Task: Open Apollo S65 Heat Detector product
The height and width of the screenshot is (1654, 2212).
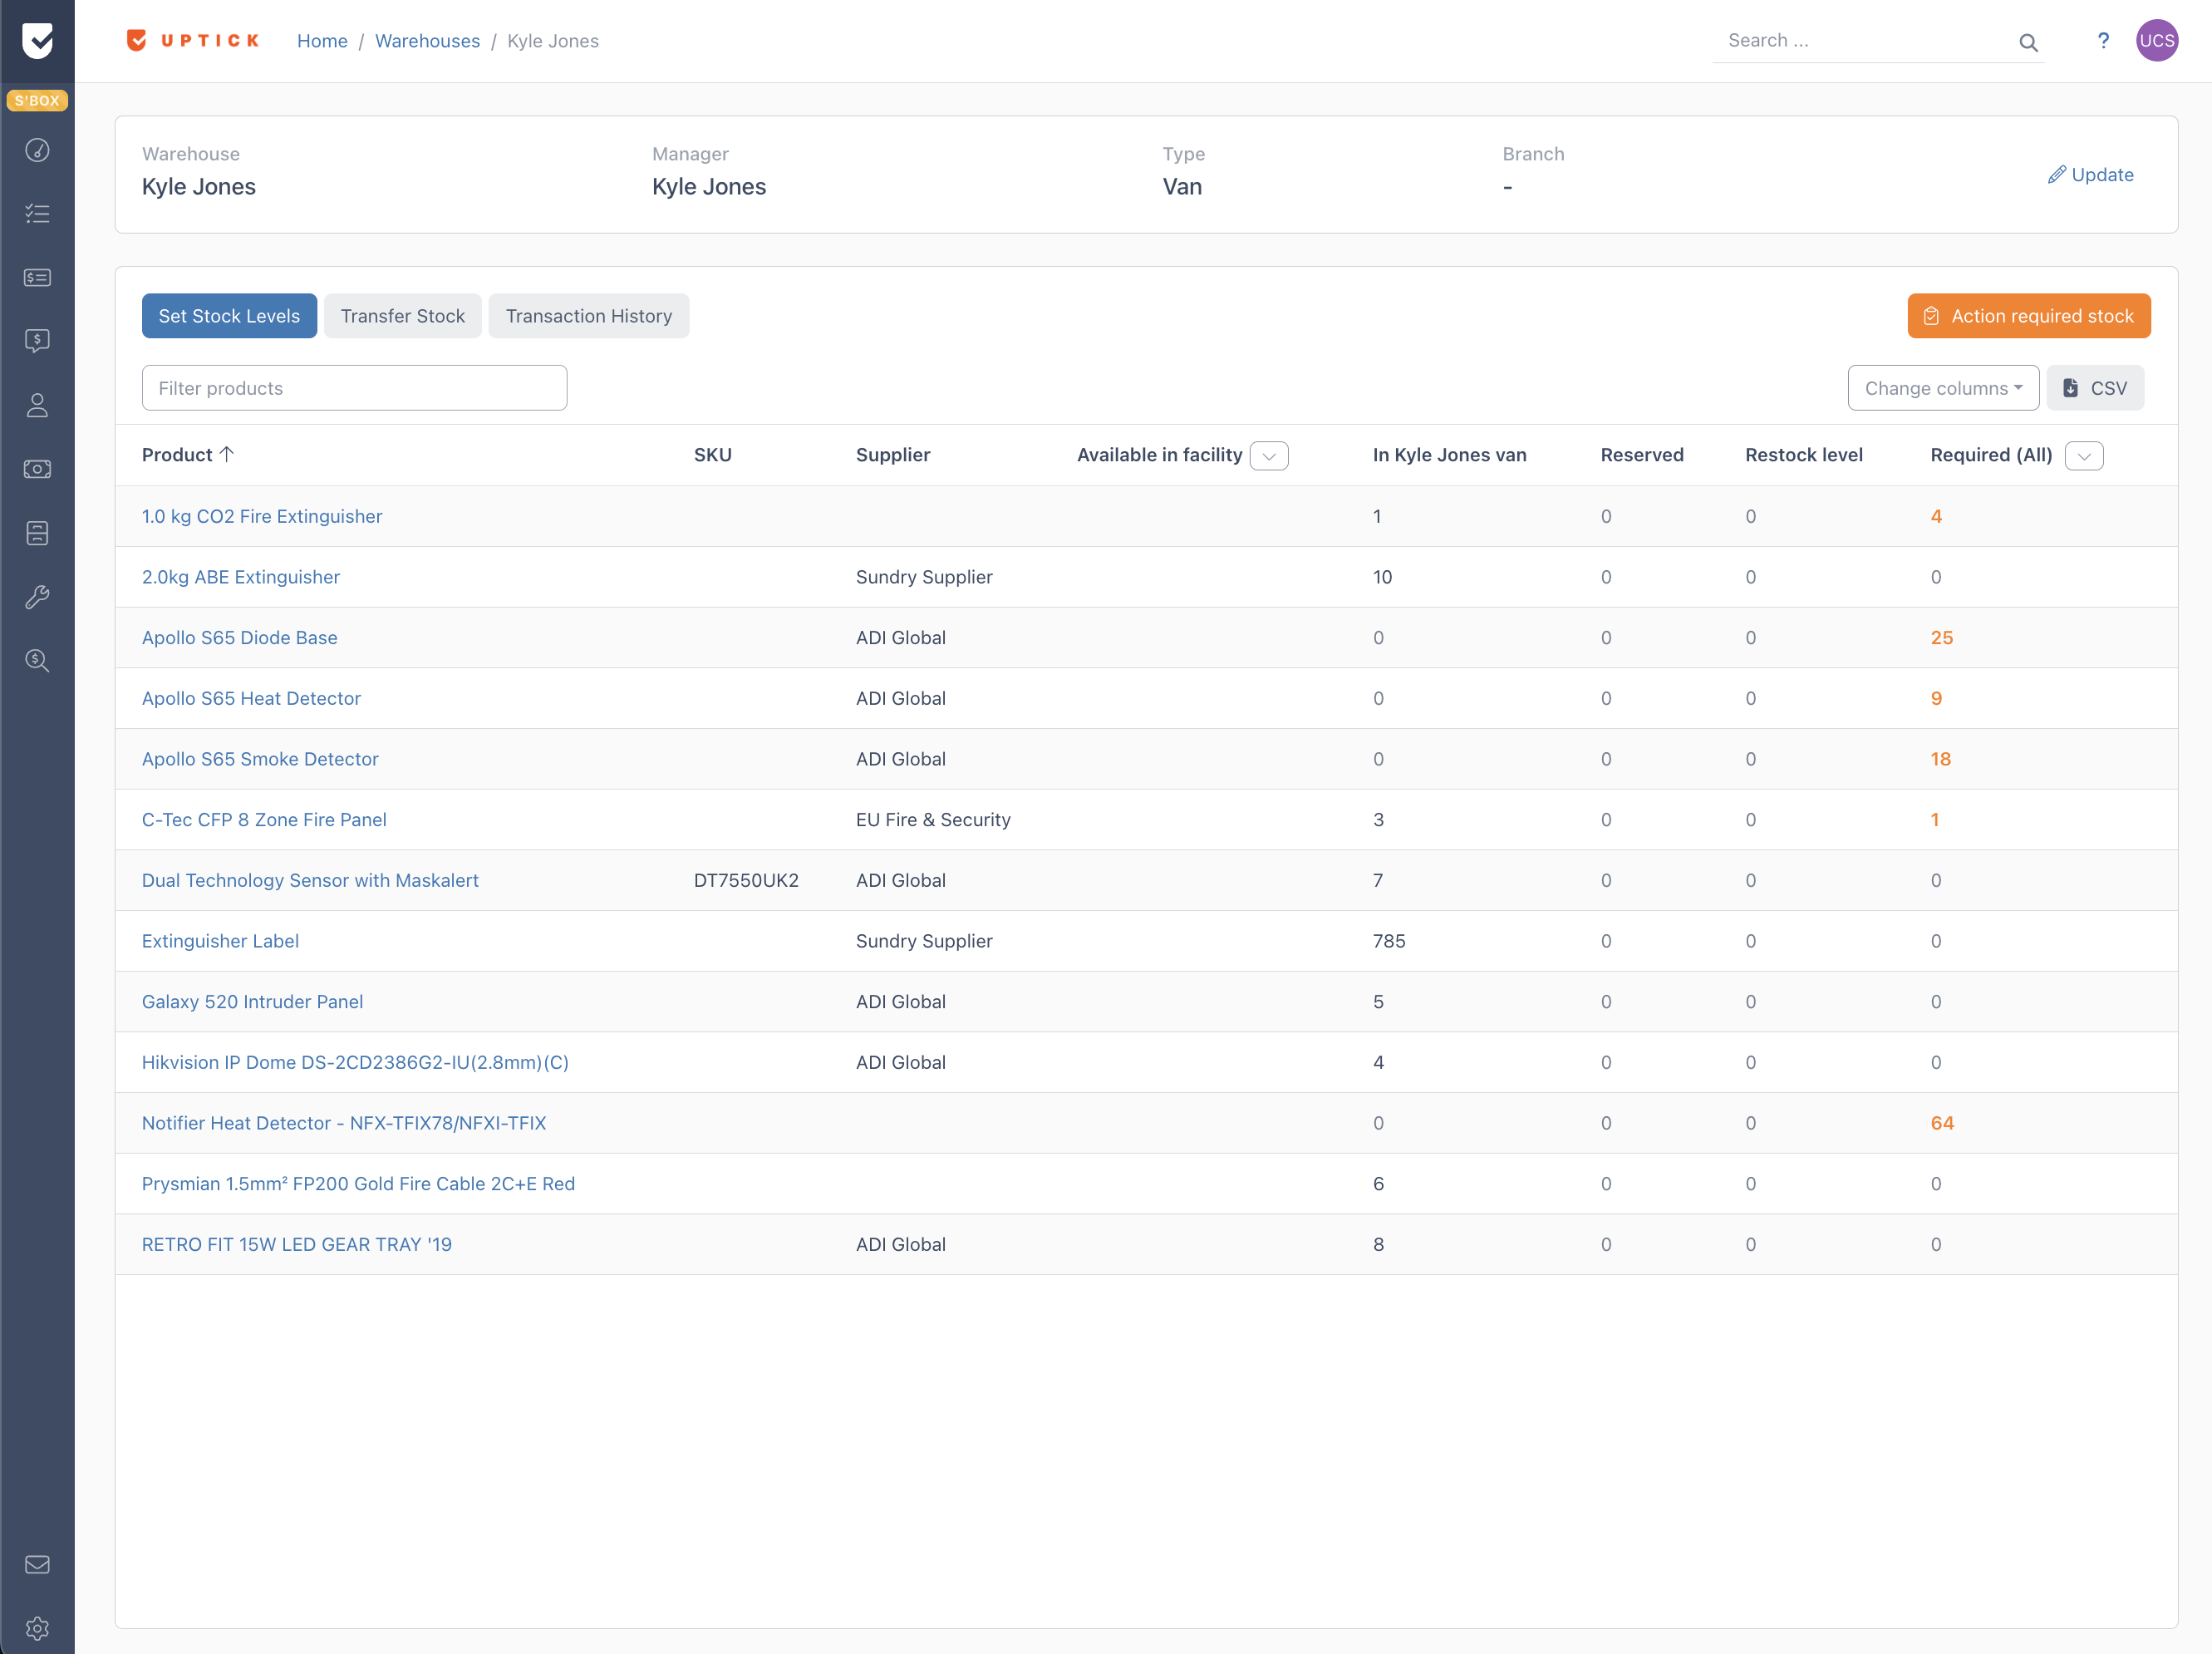Action: 251,699
